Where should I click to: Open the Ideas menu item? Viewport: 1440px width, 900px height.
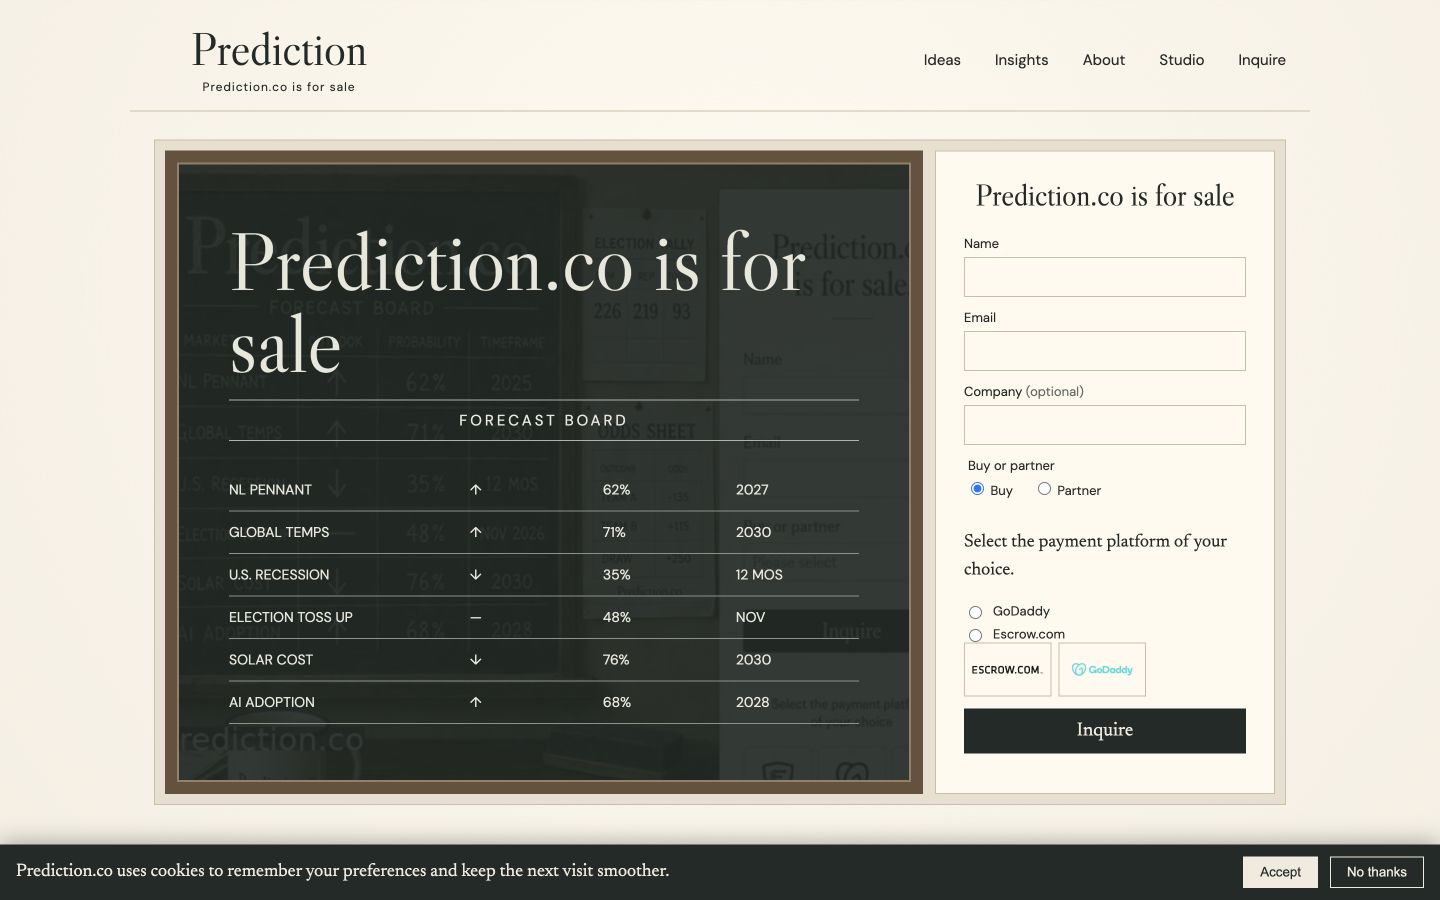click(x=941, y=60)
